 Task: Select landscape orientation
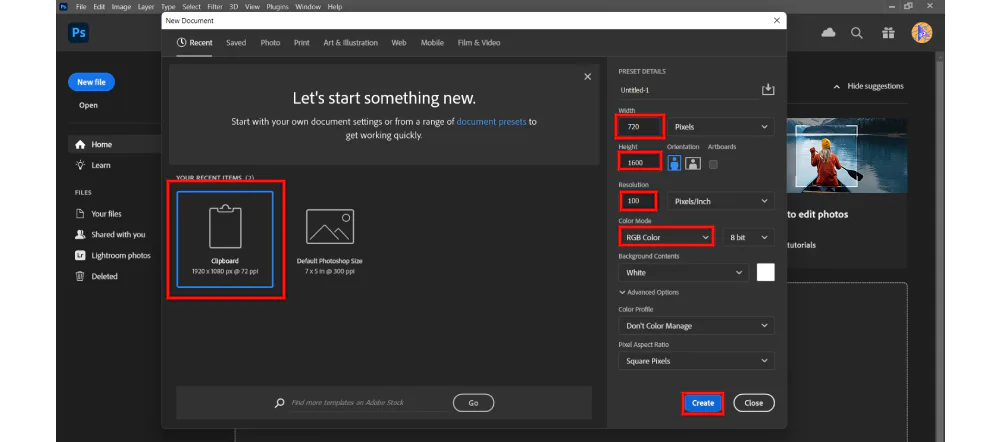point(692,163)
